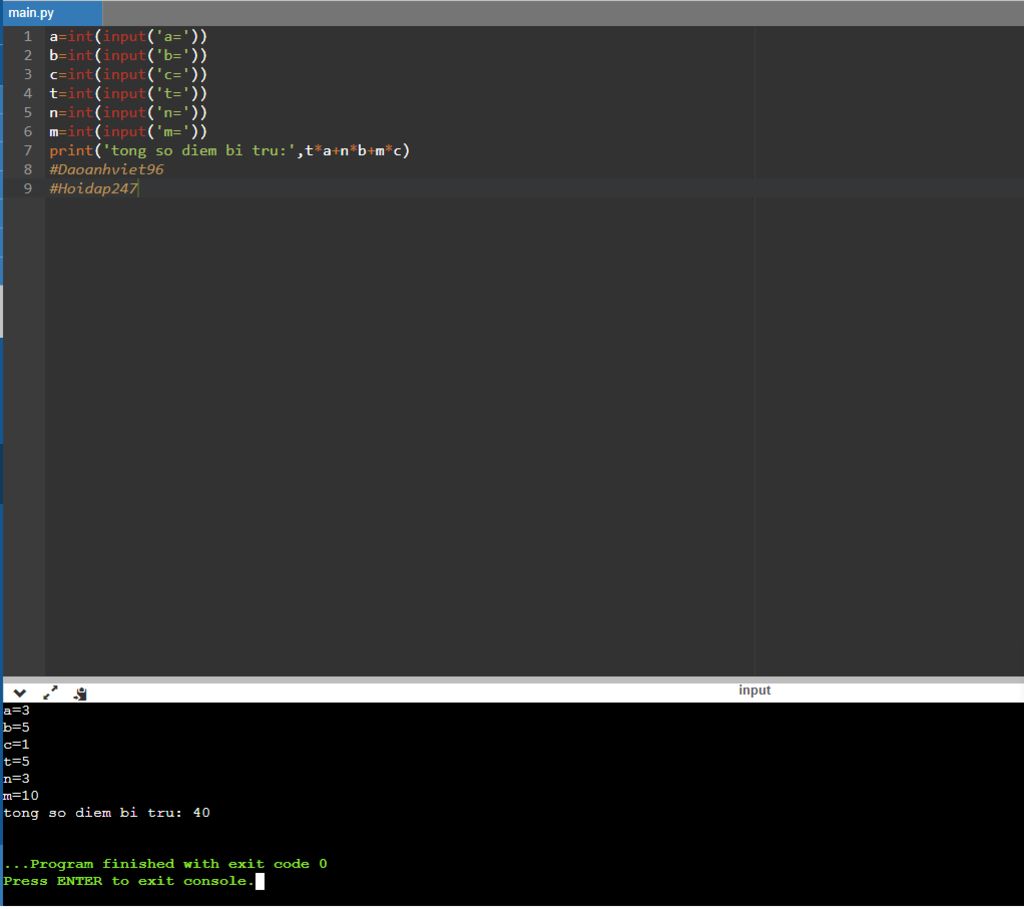Screen dimensions: 1024x909
Task: Select the 'input' console label
Action: pyautogui.click(x=754, y=690)
